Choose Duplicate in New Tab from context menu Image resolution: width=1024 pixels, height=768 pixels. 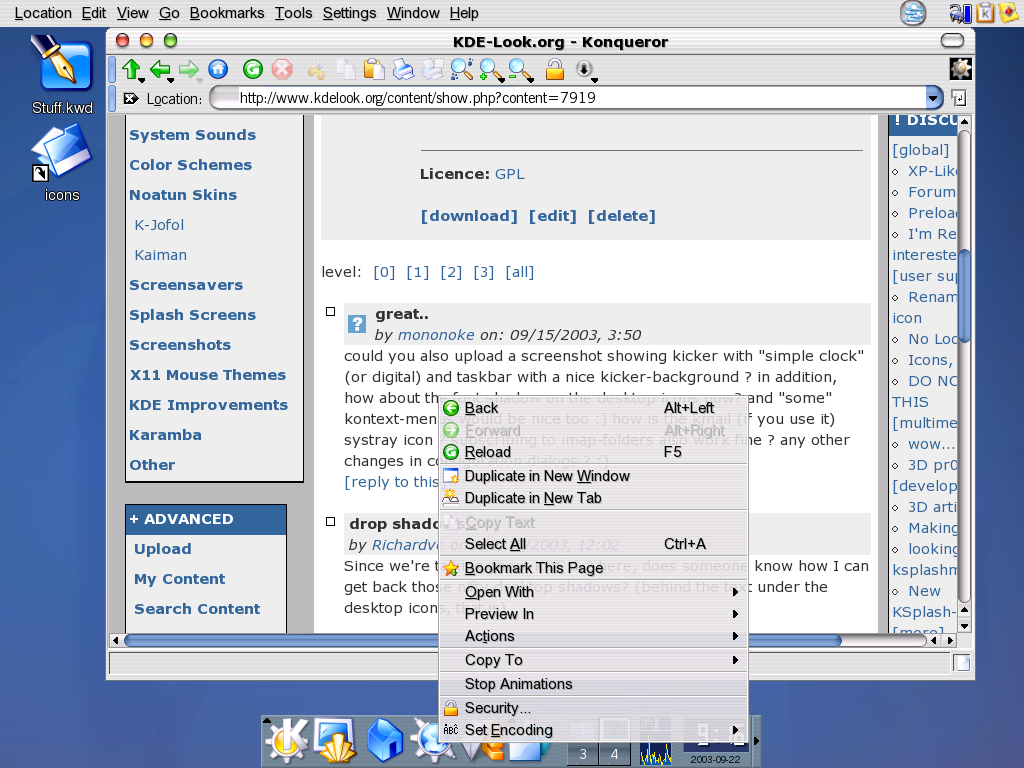(x=594, y=498)
